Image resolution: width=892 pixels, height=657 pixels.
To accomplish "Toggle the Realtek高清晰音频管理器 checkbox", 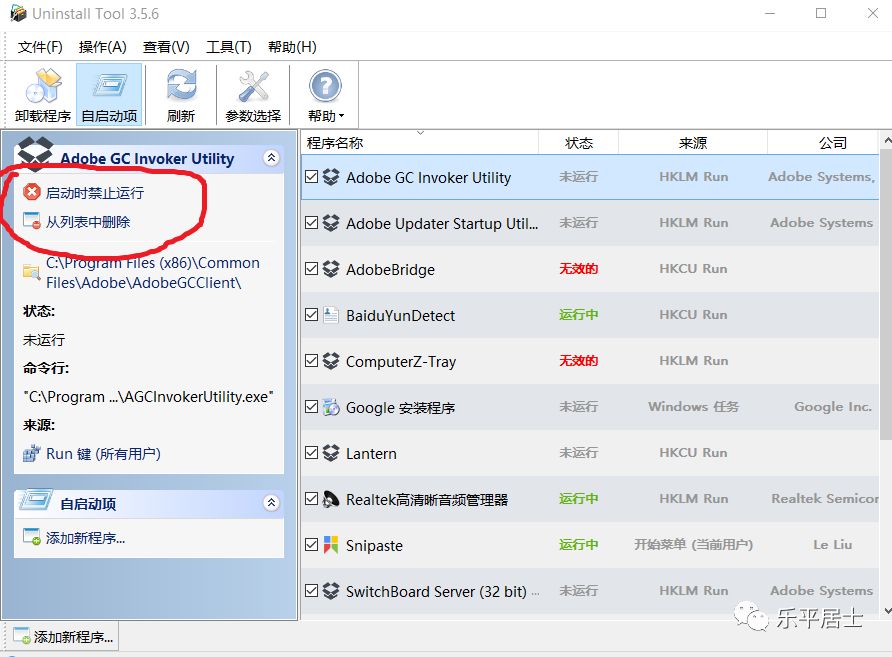I will (x=312, y=499).
